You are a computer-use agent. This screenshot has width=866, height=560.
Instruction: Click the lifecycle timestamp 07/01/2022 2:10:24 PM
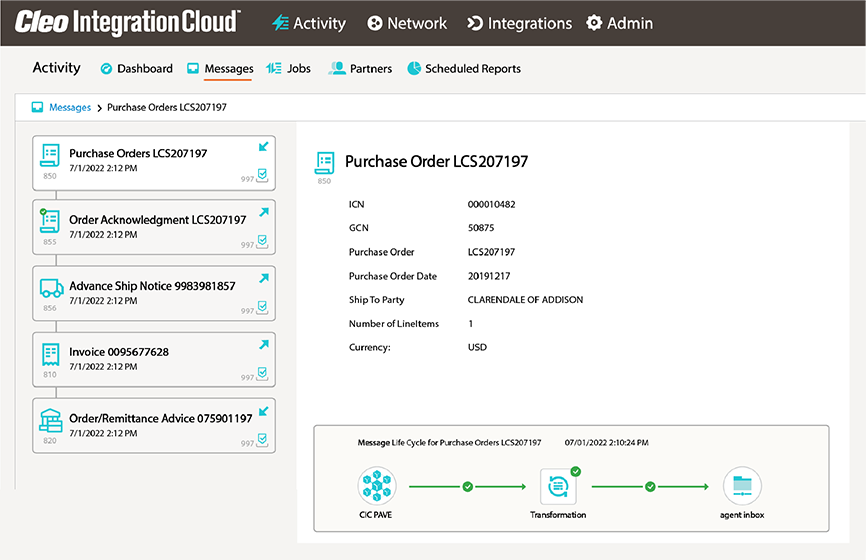click(606, 442)
